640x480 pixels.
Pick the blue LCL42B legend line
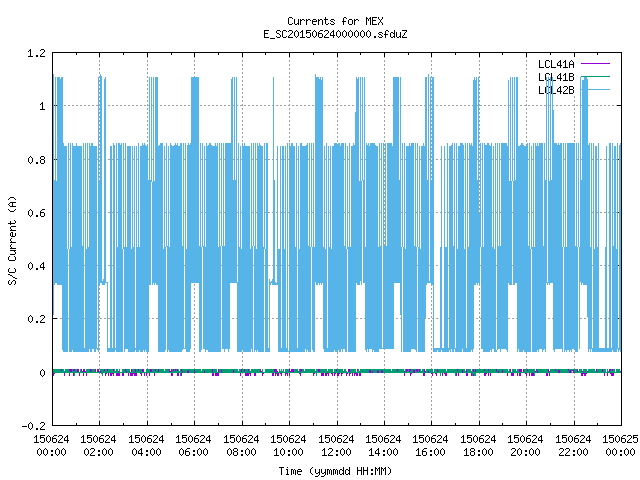(x=595, y=89)
